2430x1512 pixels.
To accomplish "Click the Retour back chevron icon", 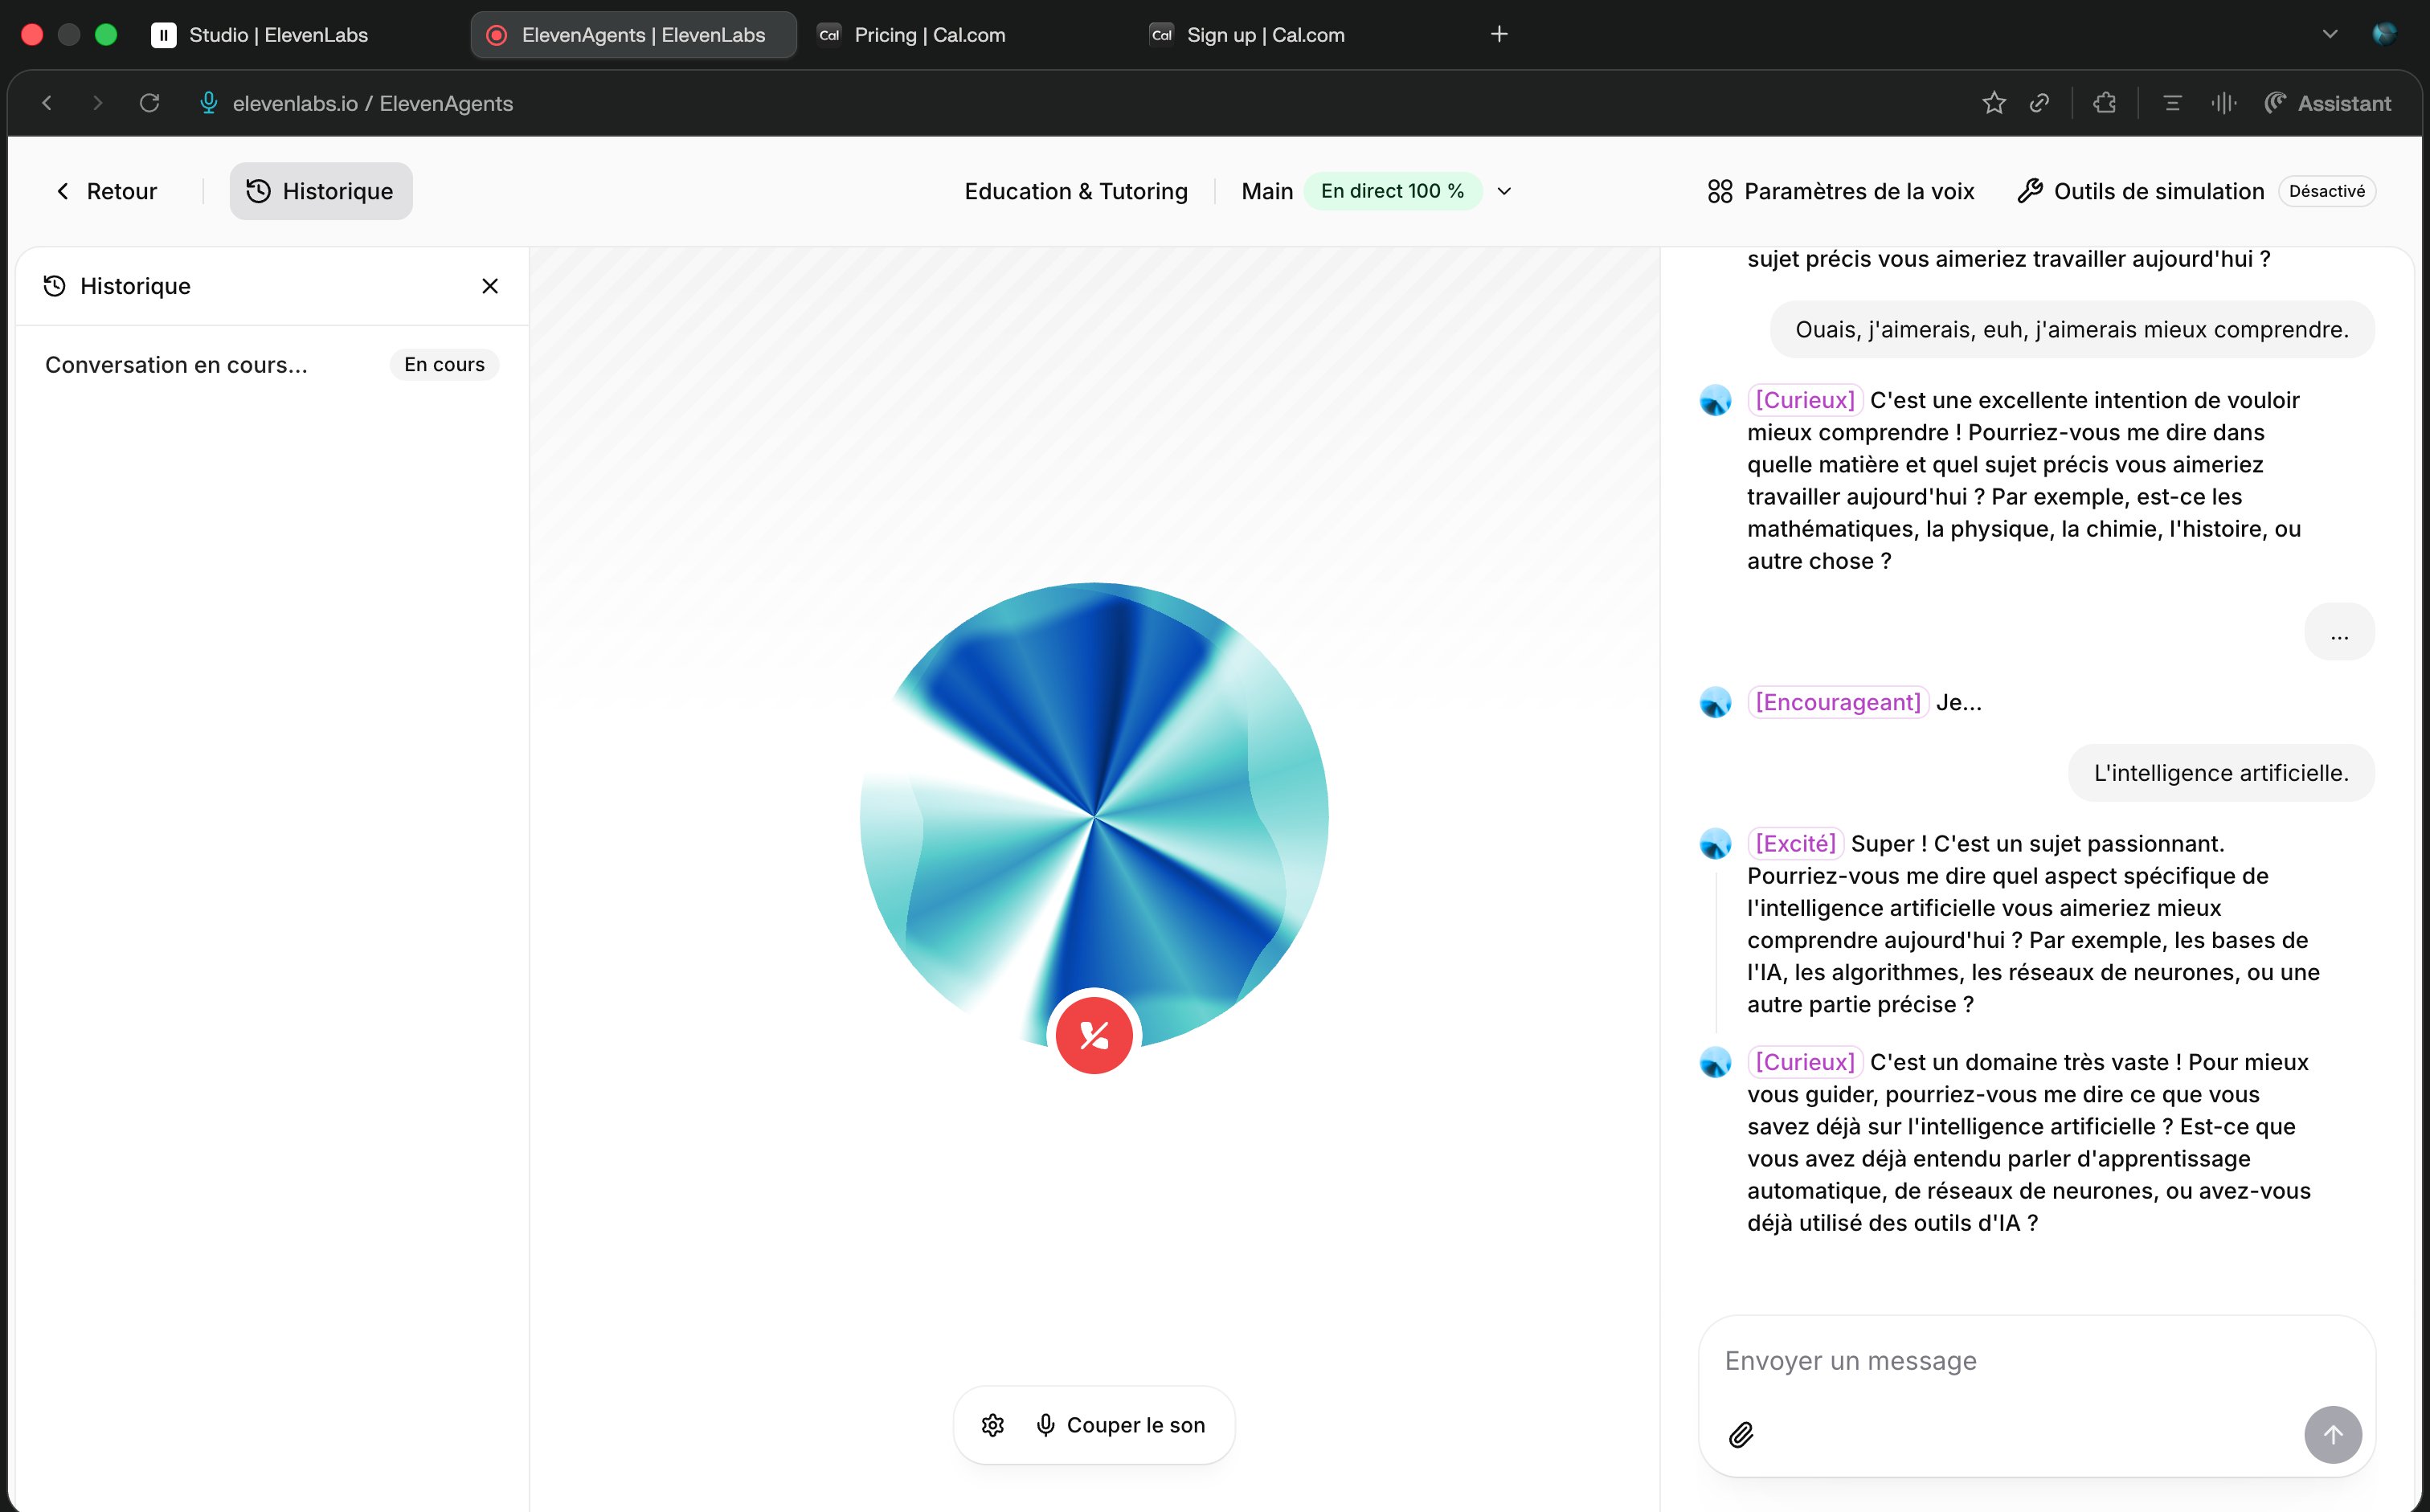I will [x=63, y=191].
